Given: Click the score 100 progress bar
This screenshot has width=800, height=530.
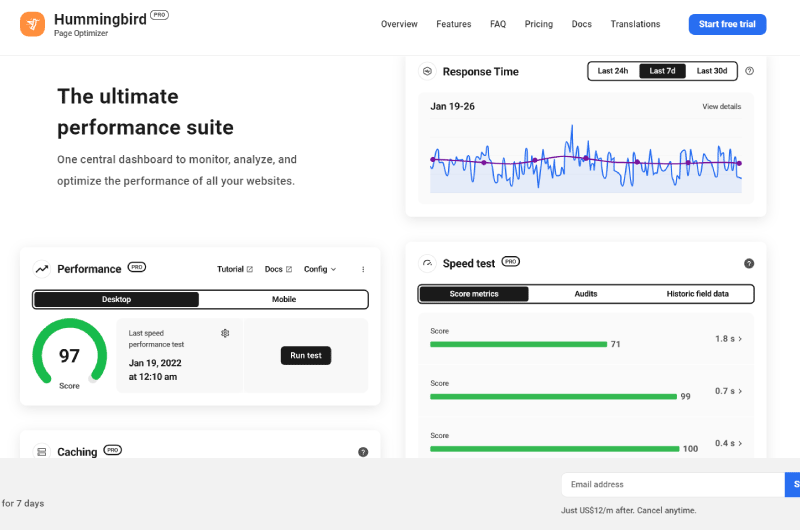Looking at the screenshot, I should [x=555, y=449].
